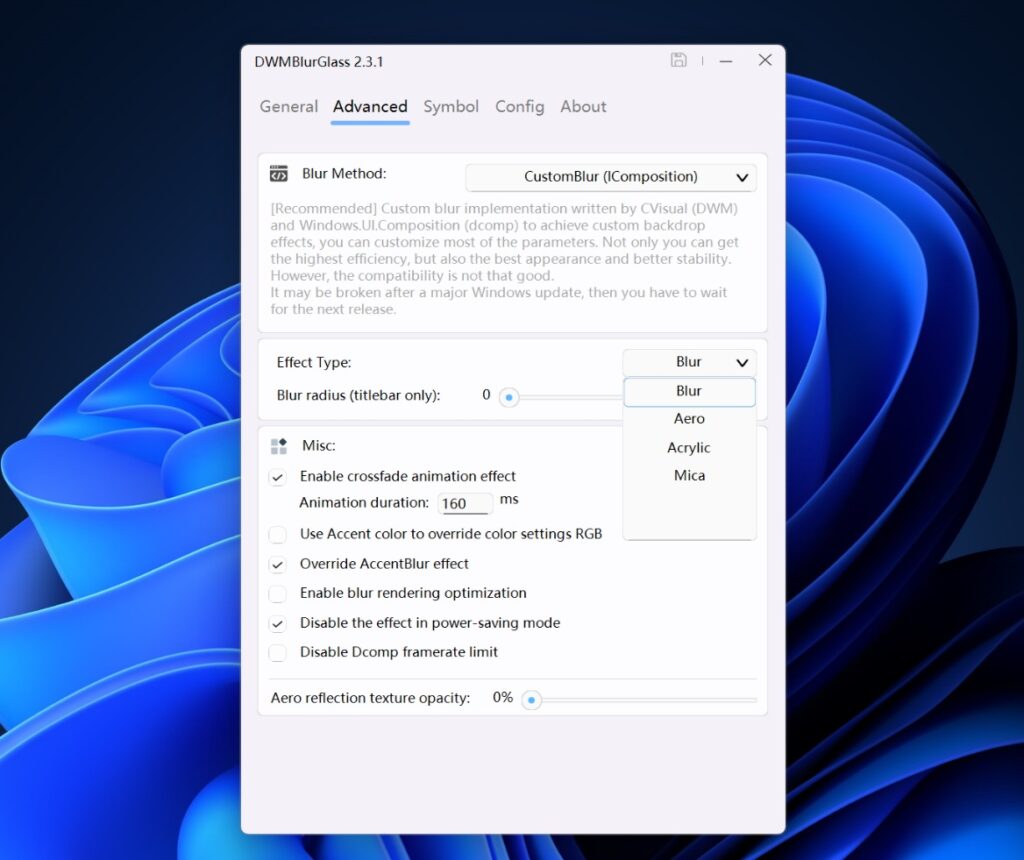Open the Blur Method dropdown
Image resolution: width=1024 pixels, height=860 pixels.
tap(610, 177)
